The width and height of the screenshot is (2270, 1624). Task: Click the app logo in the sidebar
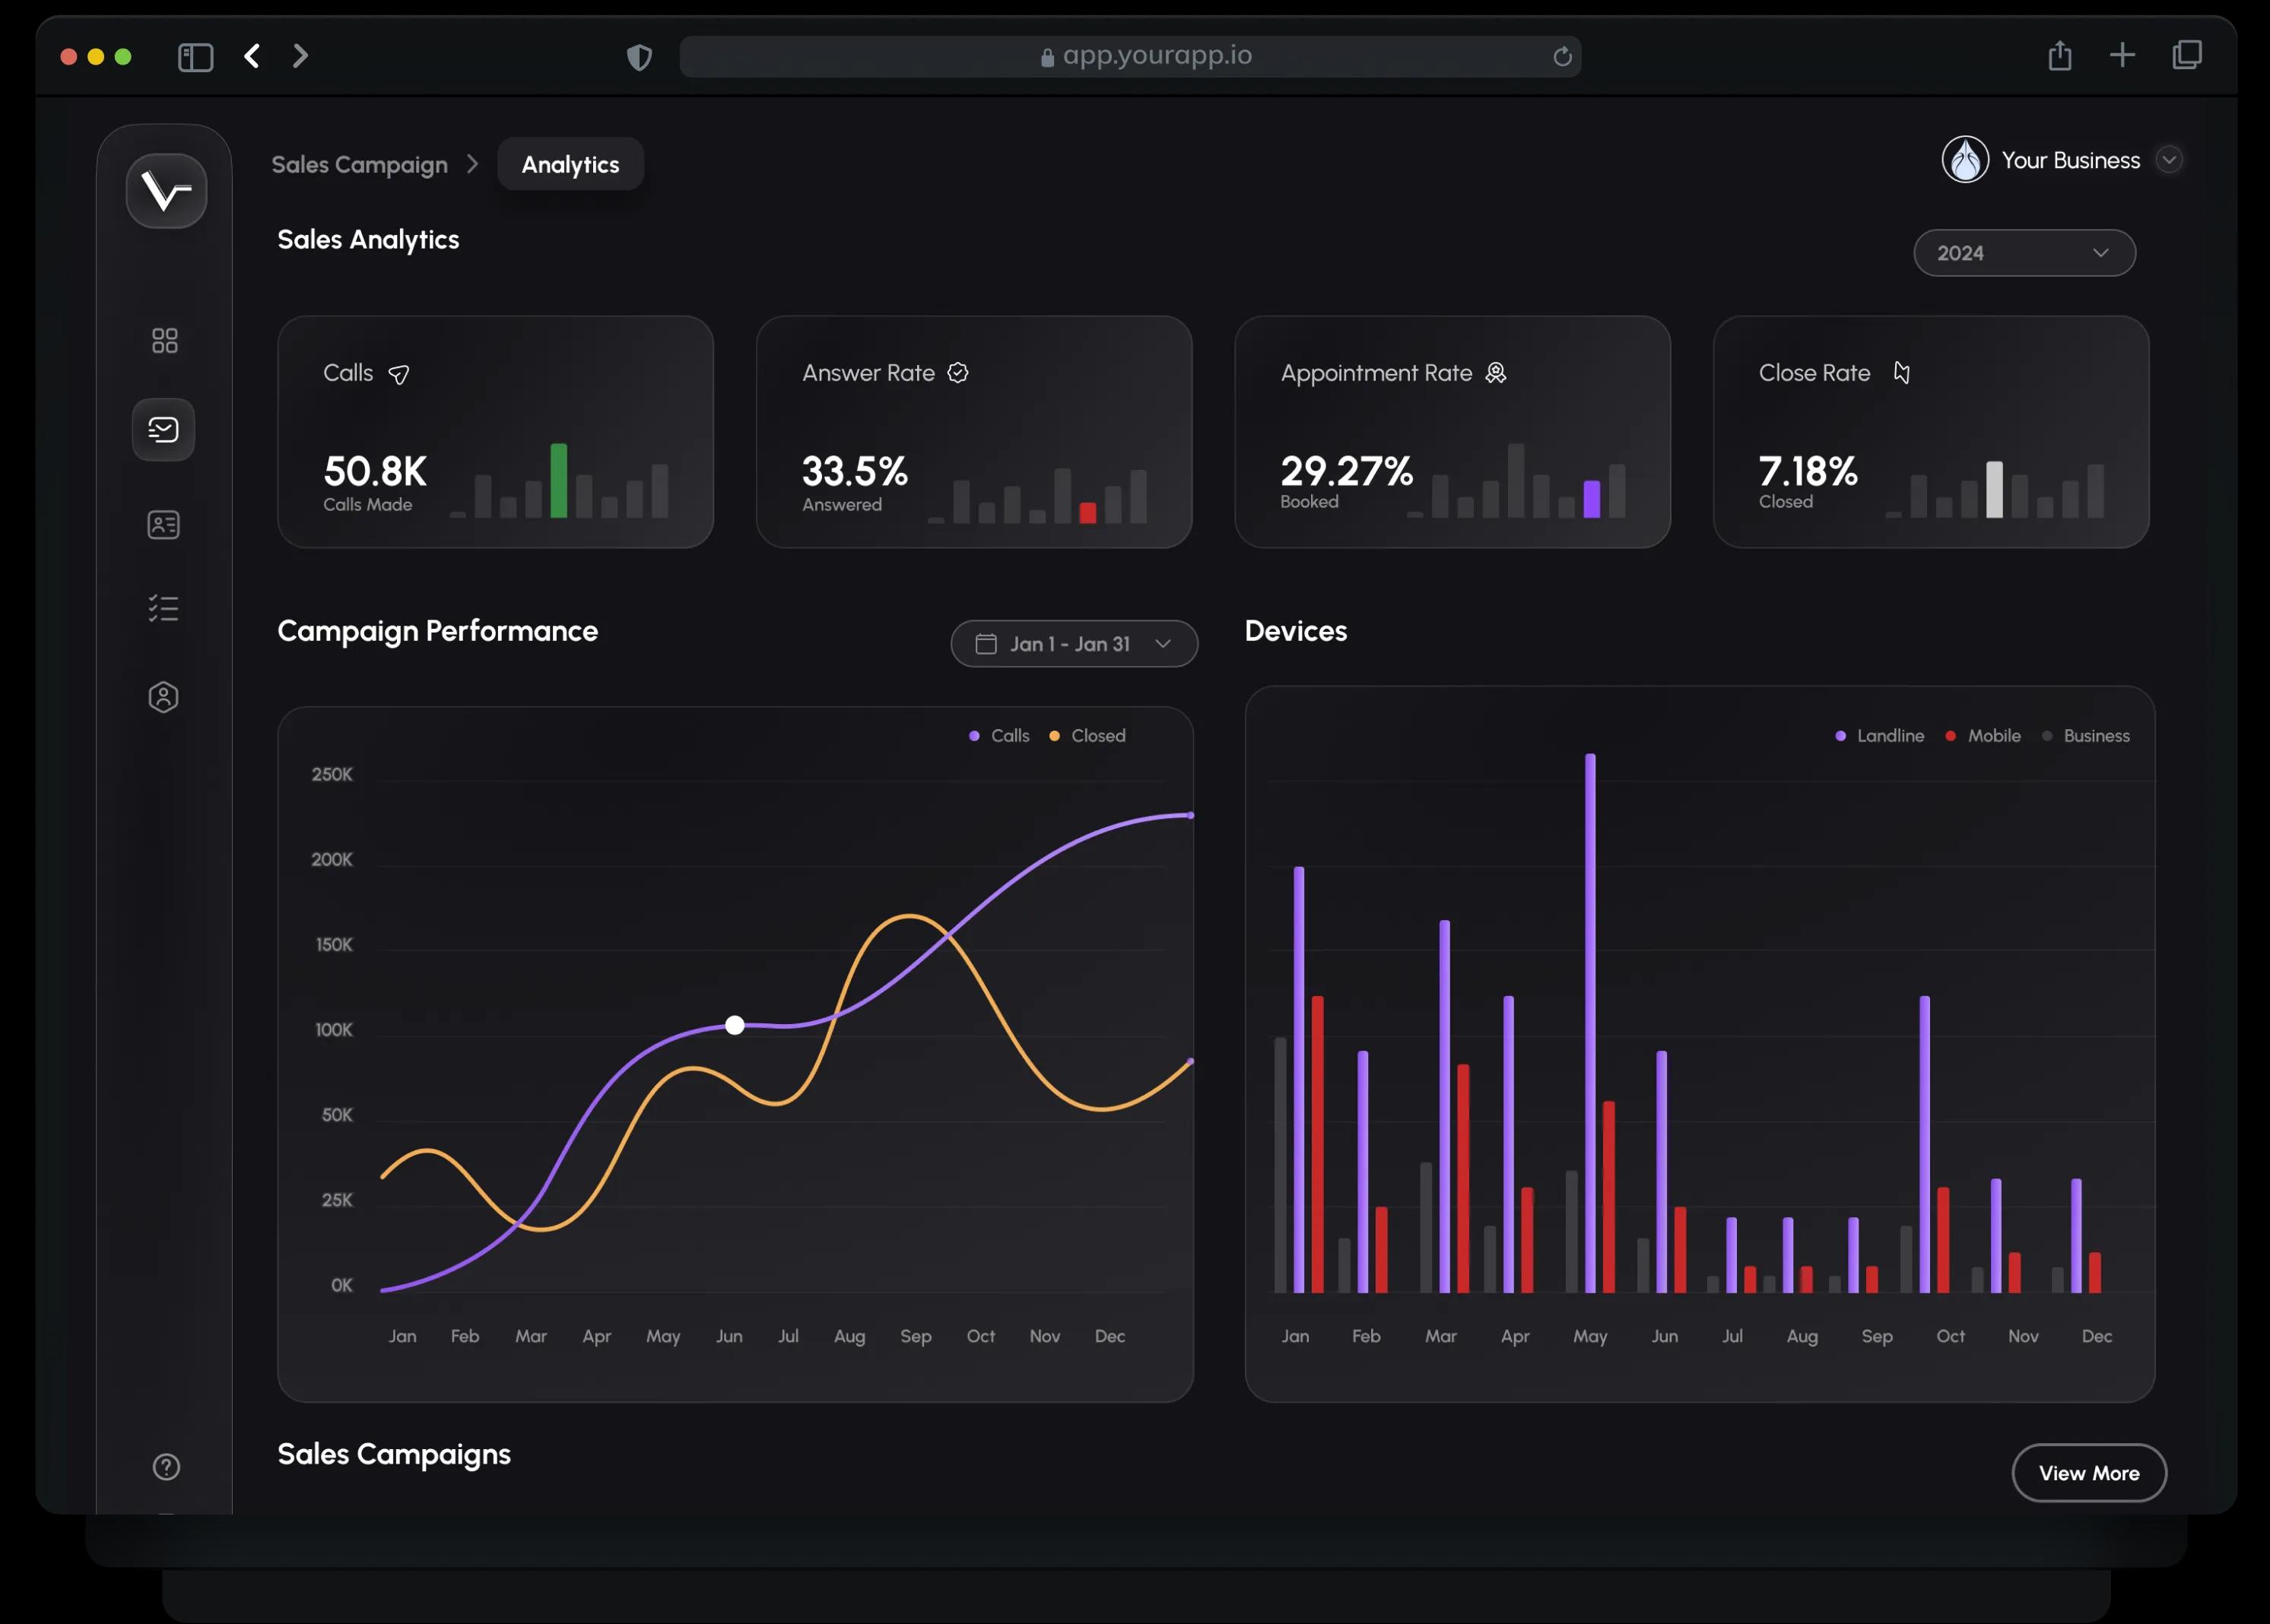click(166, 190)
